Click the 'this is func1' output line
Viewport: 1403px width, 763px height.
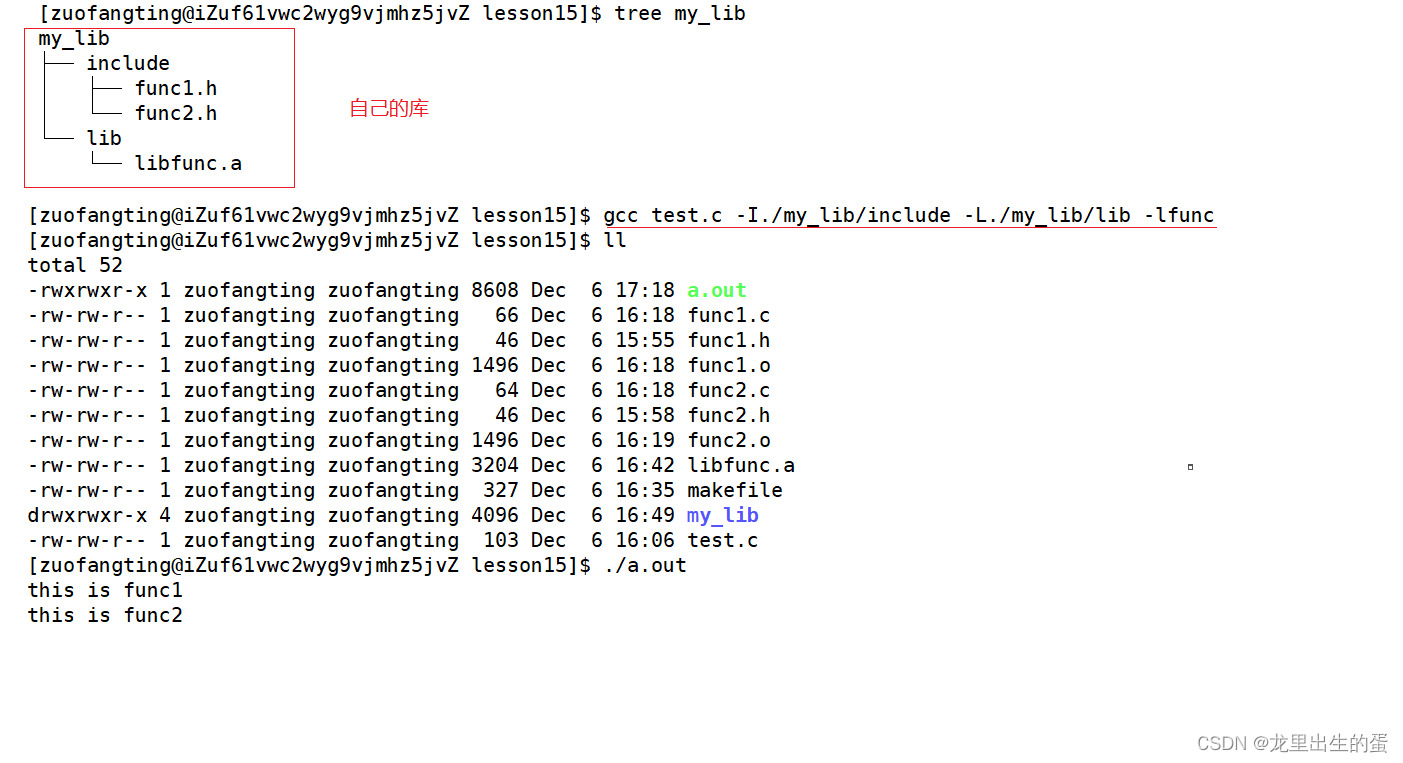coord(105,591)
